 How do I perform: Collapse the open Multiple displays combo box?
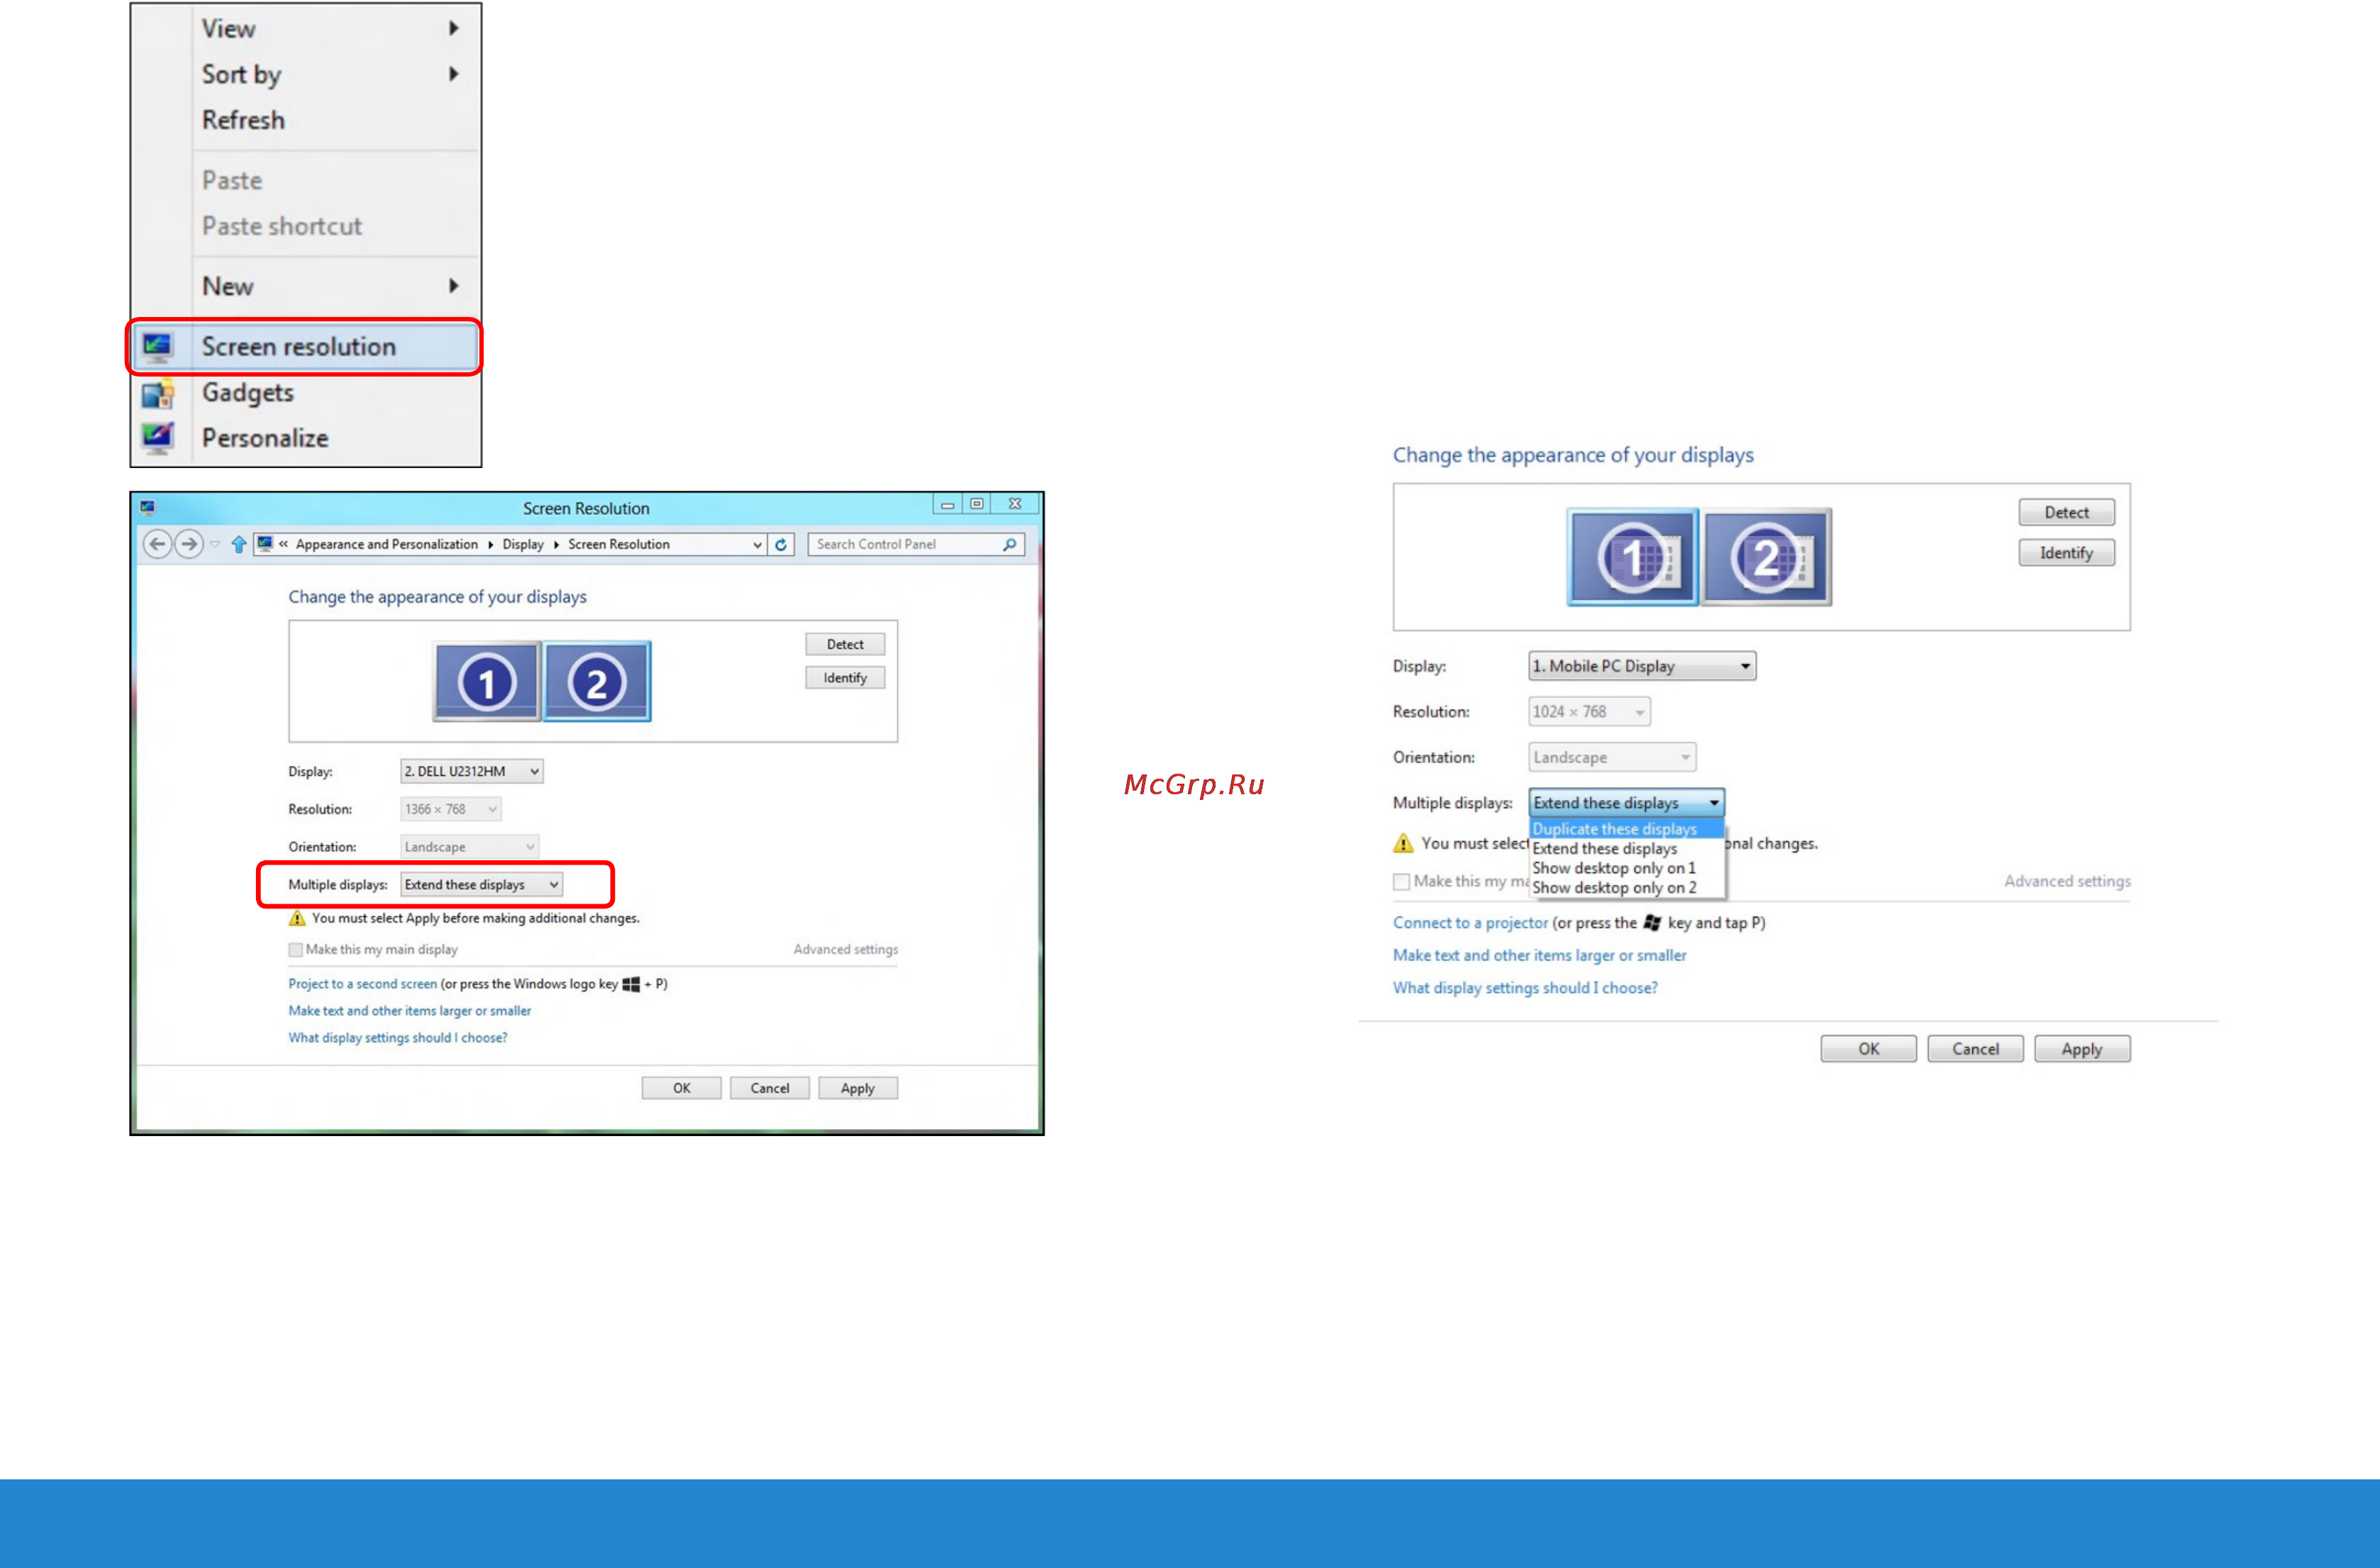pyautogui.click(x=1626, y=803)
